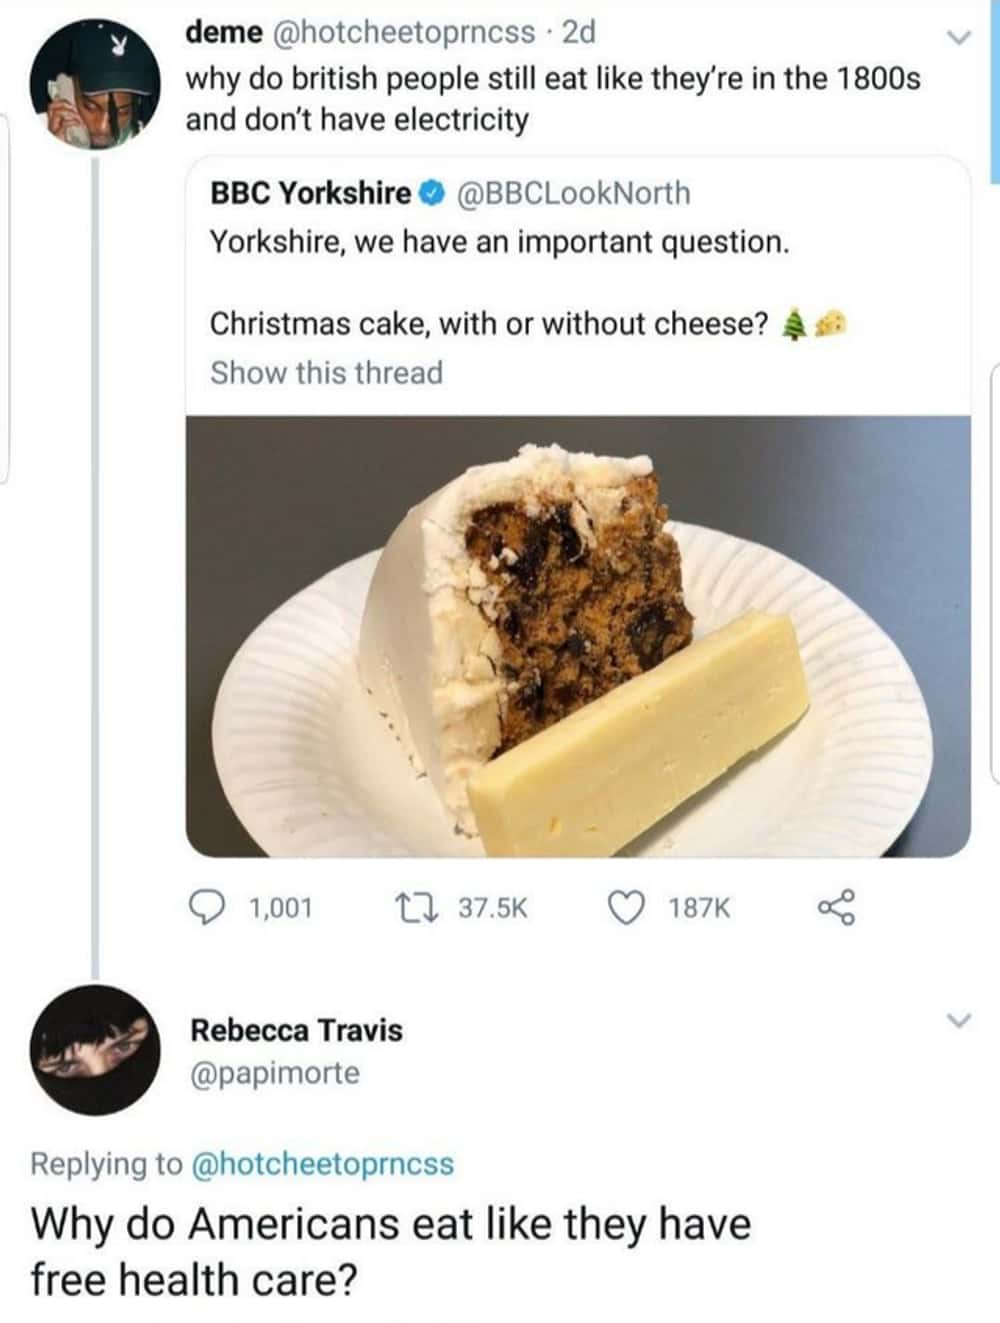Screen dimensions: 1000x1323
Task: Like the tweet with heart icon
Action: [x=626, y=907]
